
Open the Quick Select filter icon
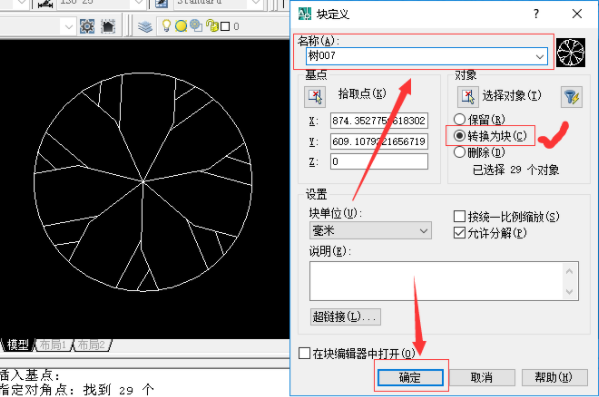[x=571, y=97]
